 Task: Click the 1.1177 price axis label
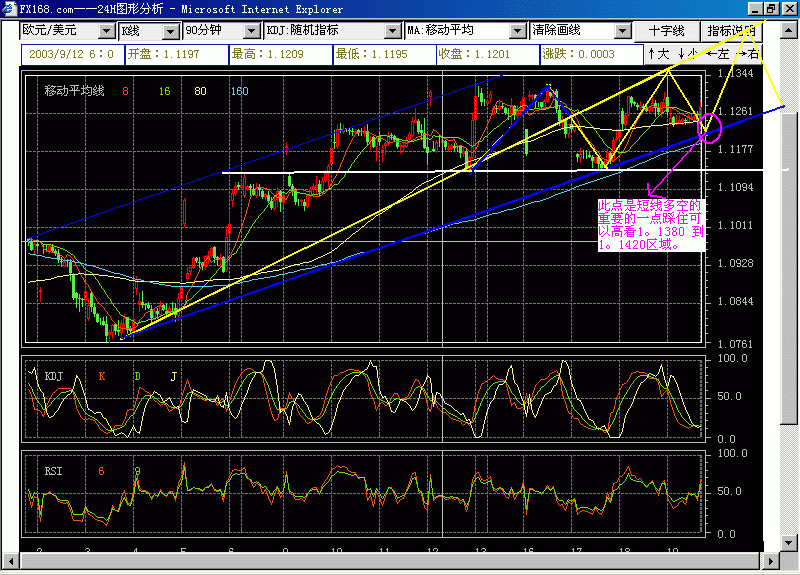click(x=735, y=149)
